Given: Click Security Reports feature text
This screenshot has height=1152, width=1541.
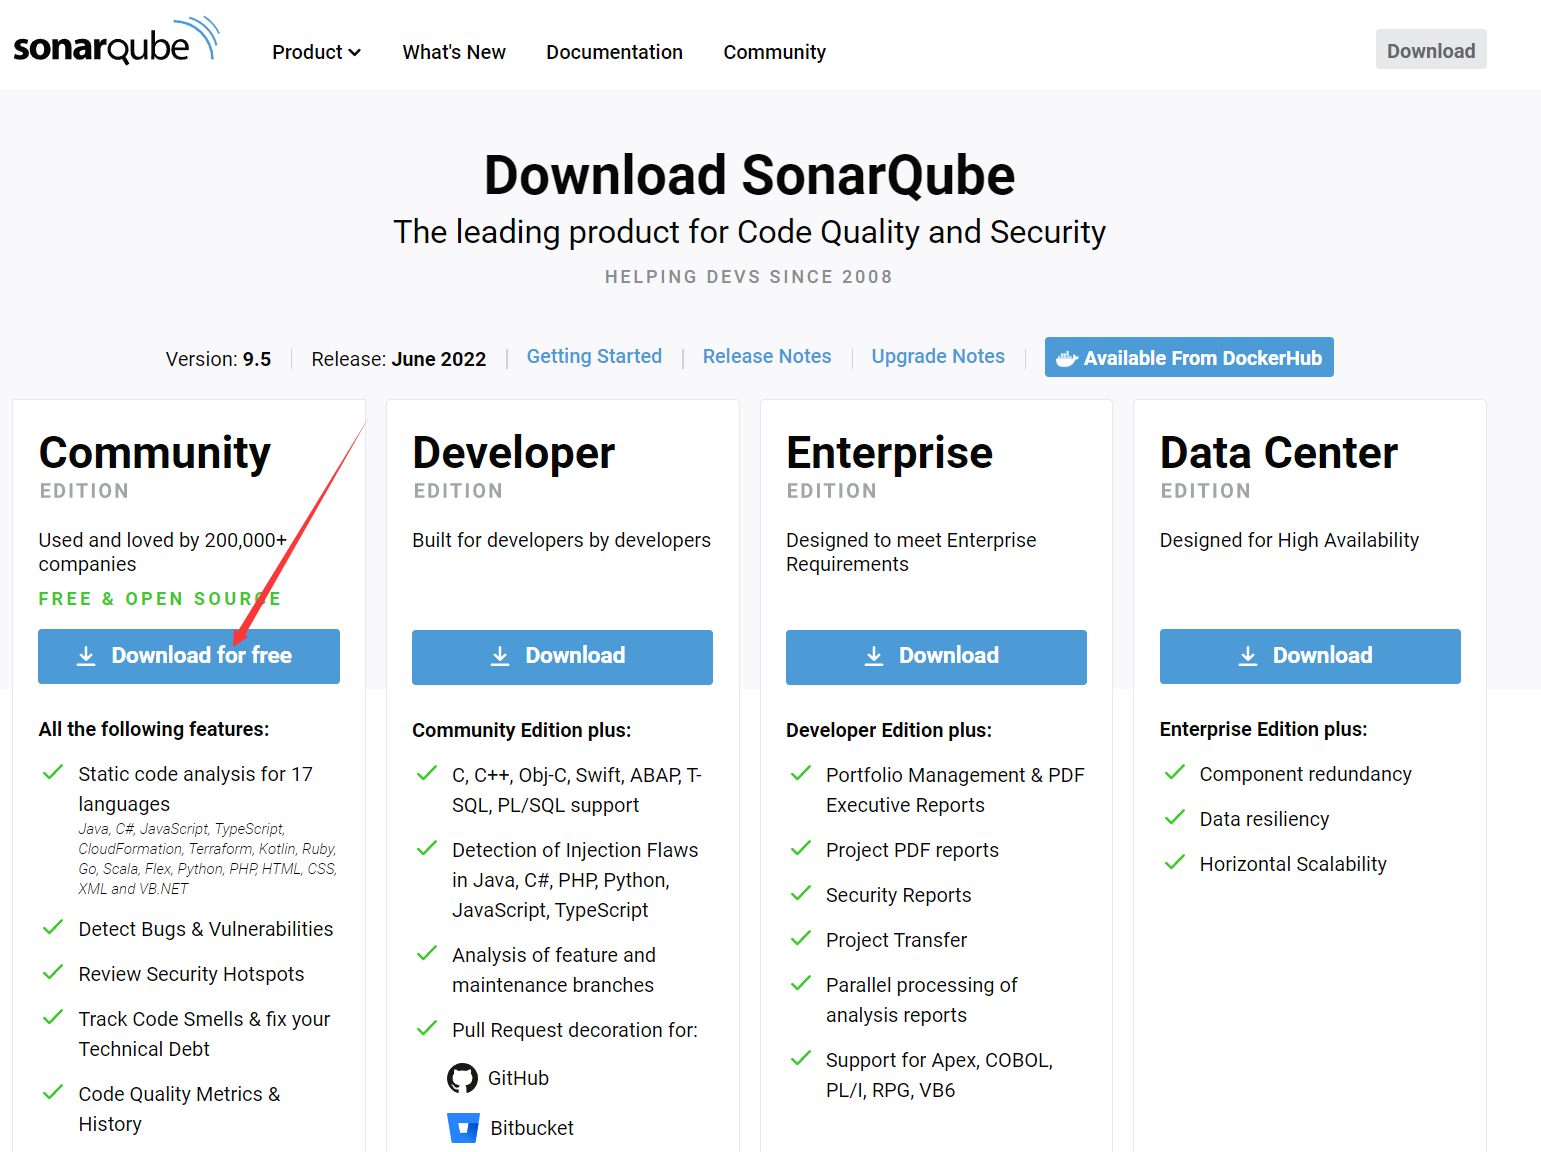Looking at the screenshot, I should [x=899, y=895].
